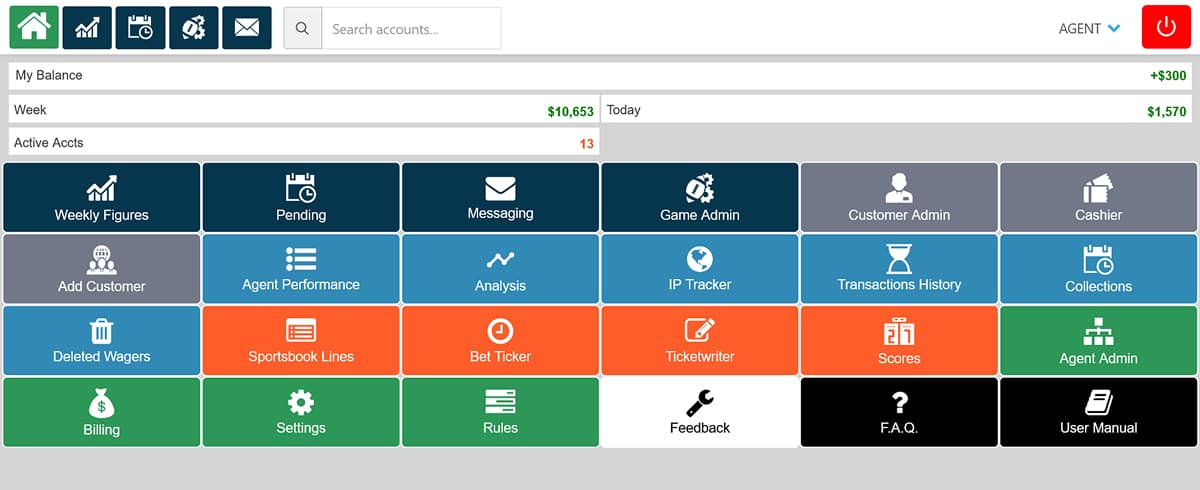Focus the Search accounts field

point(410,29)
